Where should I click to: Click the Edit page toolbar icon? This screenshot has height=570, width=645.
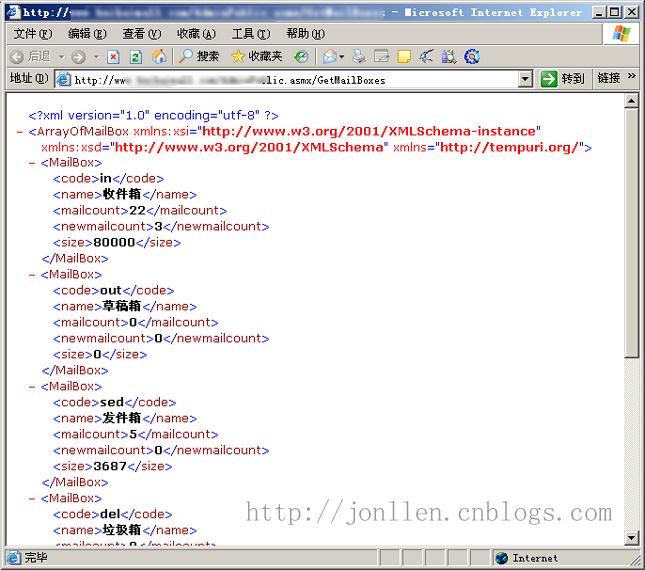[x=381, y=56]
